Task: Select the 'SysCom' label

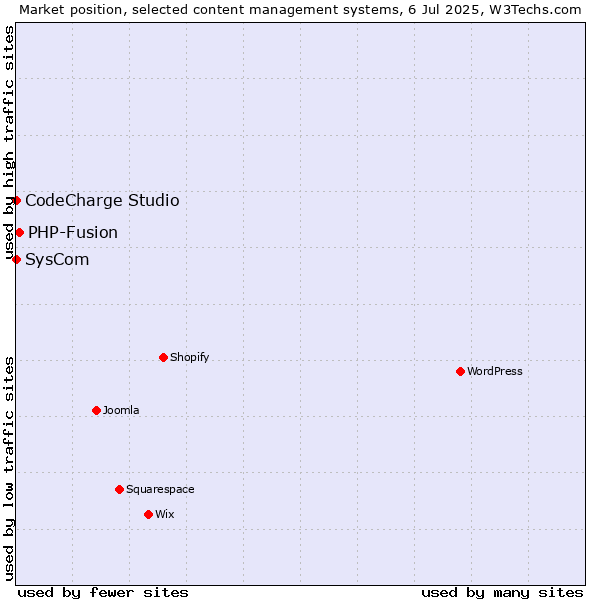Action: pos(57,260)
